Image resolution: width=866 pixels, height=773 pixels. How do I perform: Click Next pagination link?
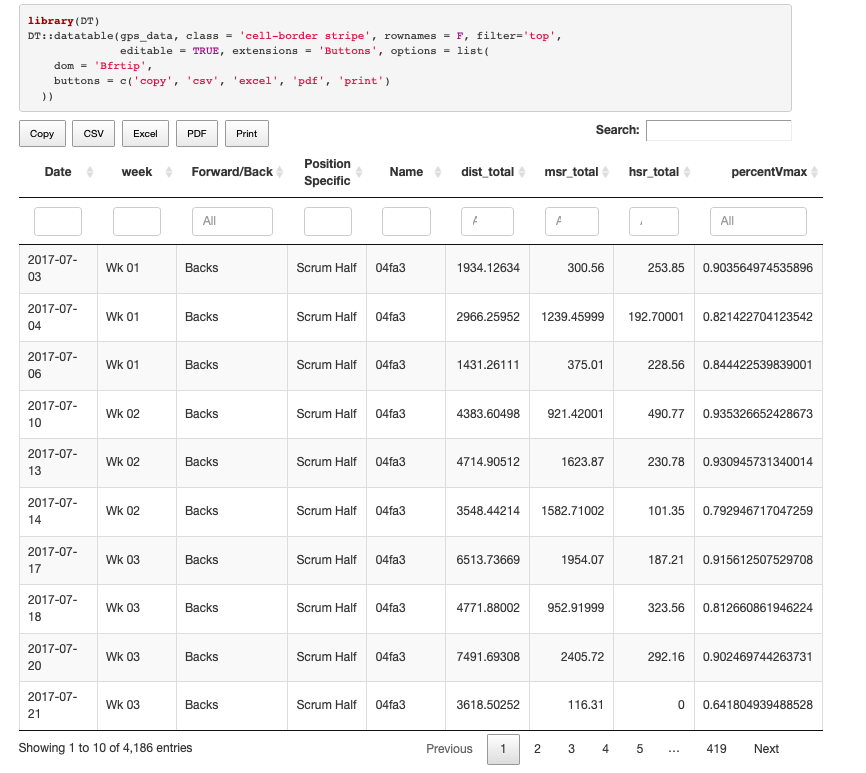[x=766, y=749]
